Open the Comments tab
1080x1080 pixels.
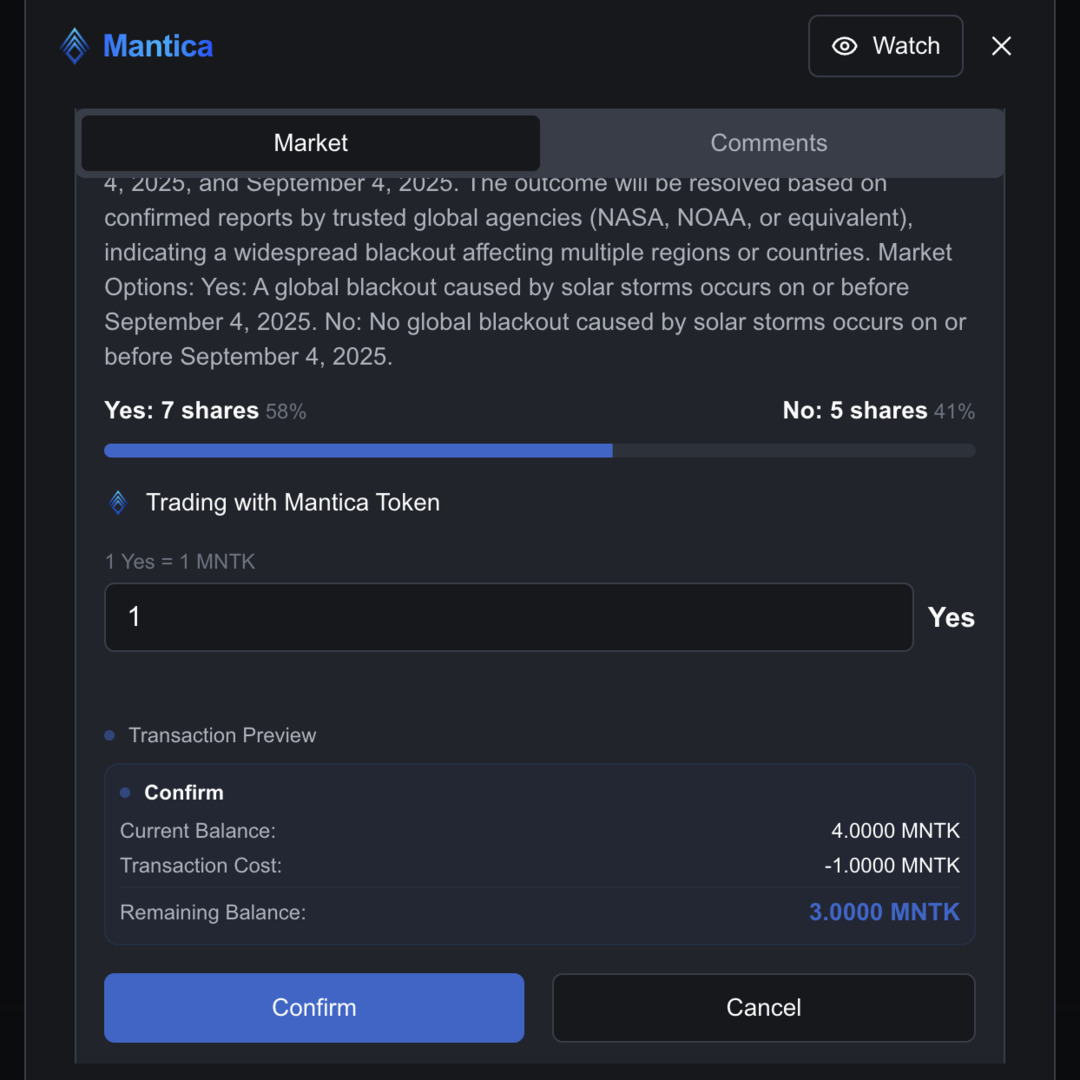[768, 143]
